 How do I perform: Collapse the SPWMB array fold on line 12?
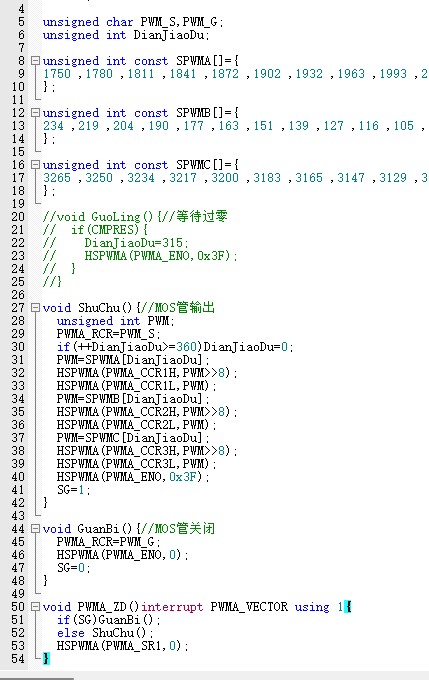click(x=35, y=113)
